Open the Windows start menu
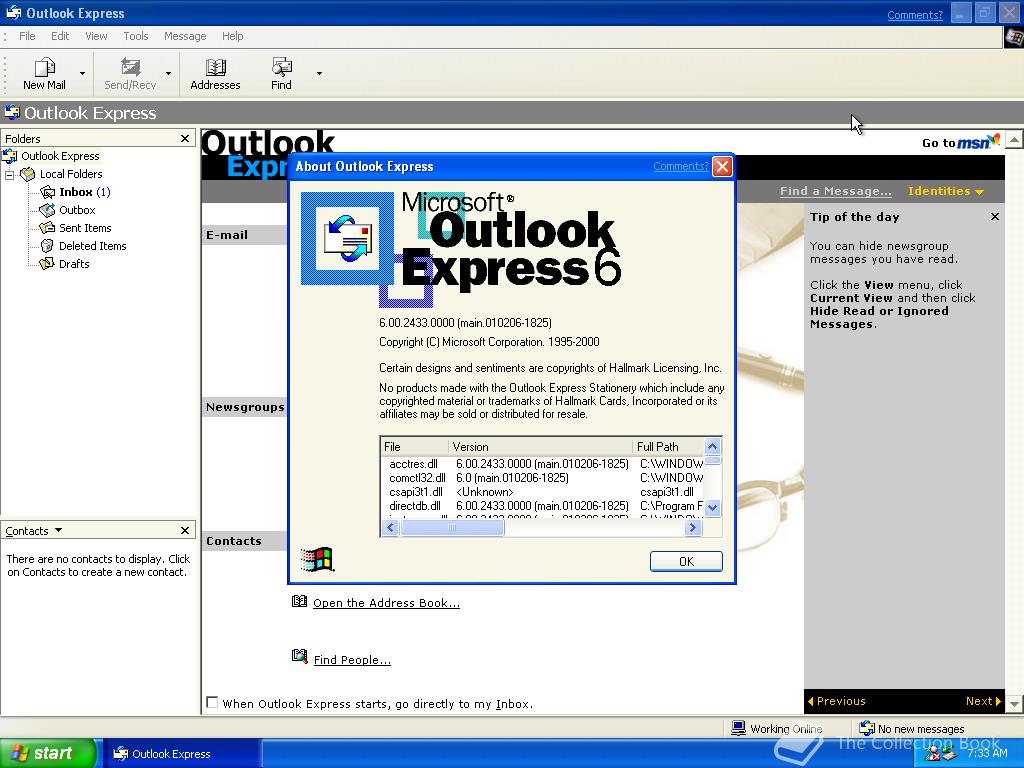The width and height of the screenshot is (1024, 768). 48,753
